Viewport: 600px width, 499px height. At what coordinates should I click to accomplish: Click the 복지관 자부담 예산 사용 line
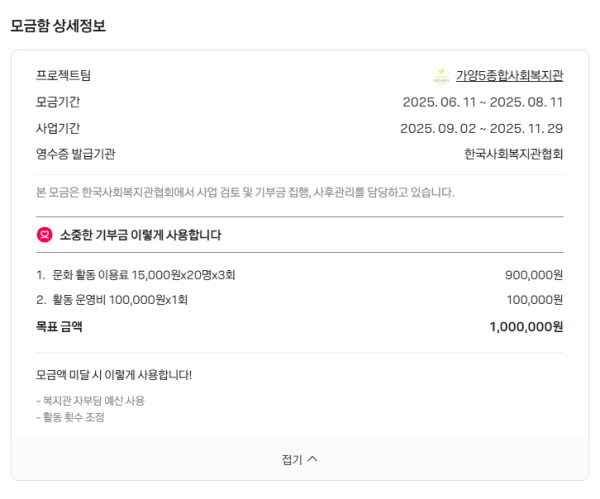pyautogui.click(x=90, y=401)
